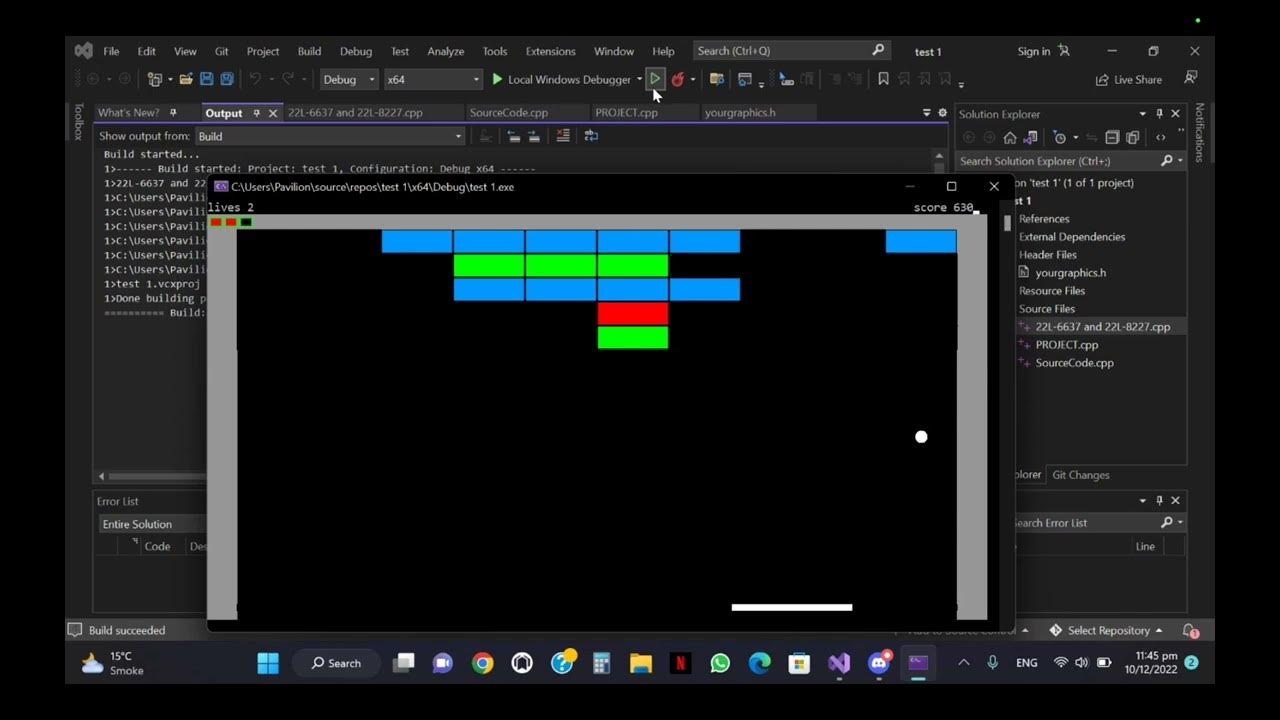The width and height of the screenshot is (1280, 720).
Task: Open the Build menu
Action: pyautogui.click(x=309, y=51)
